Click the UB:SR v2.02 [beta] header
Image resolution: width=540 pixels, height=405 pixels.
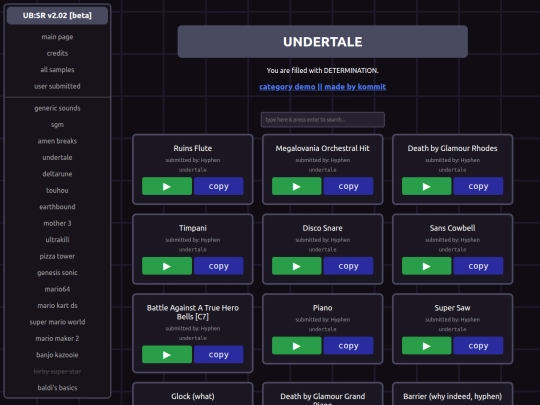57,15
